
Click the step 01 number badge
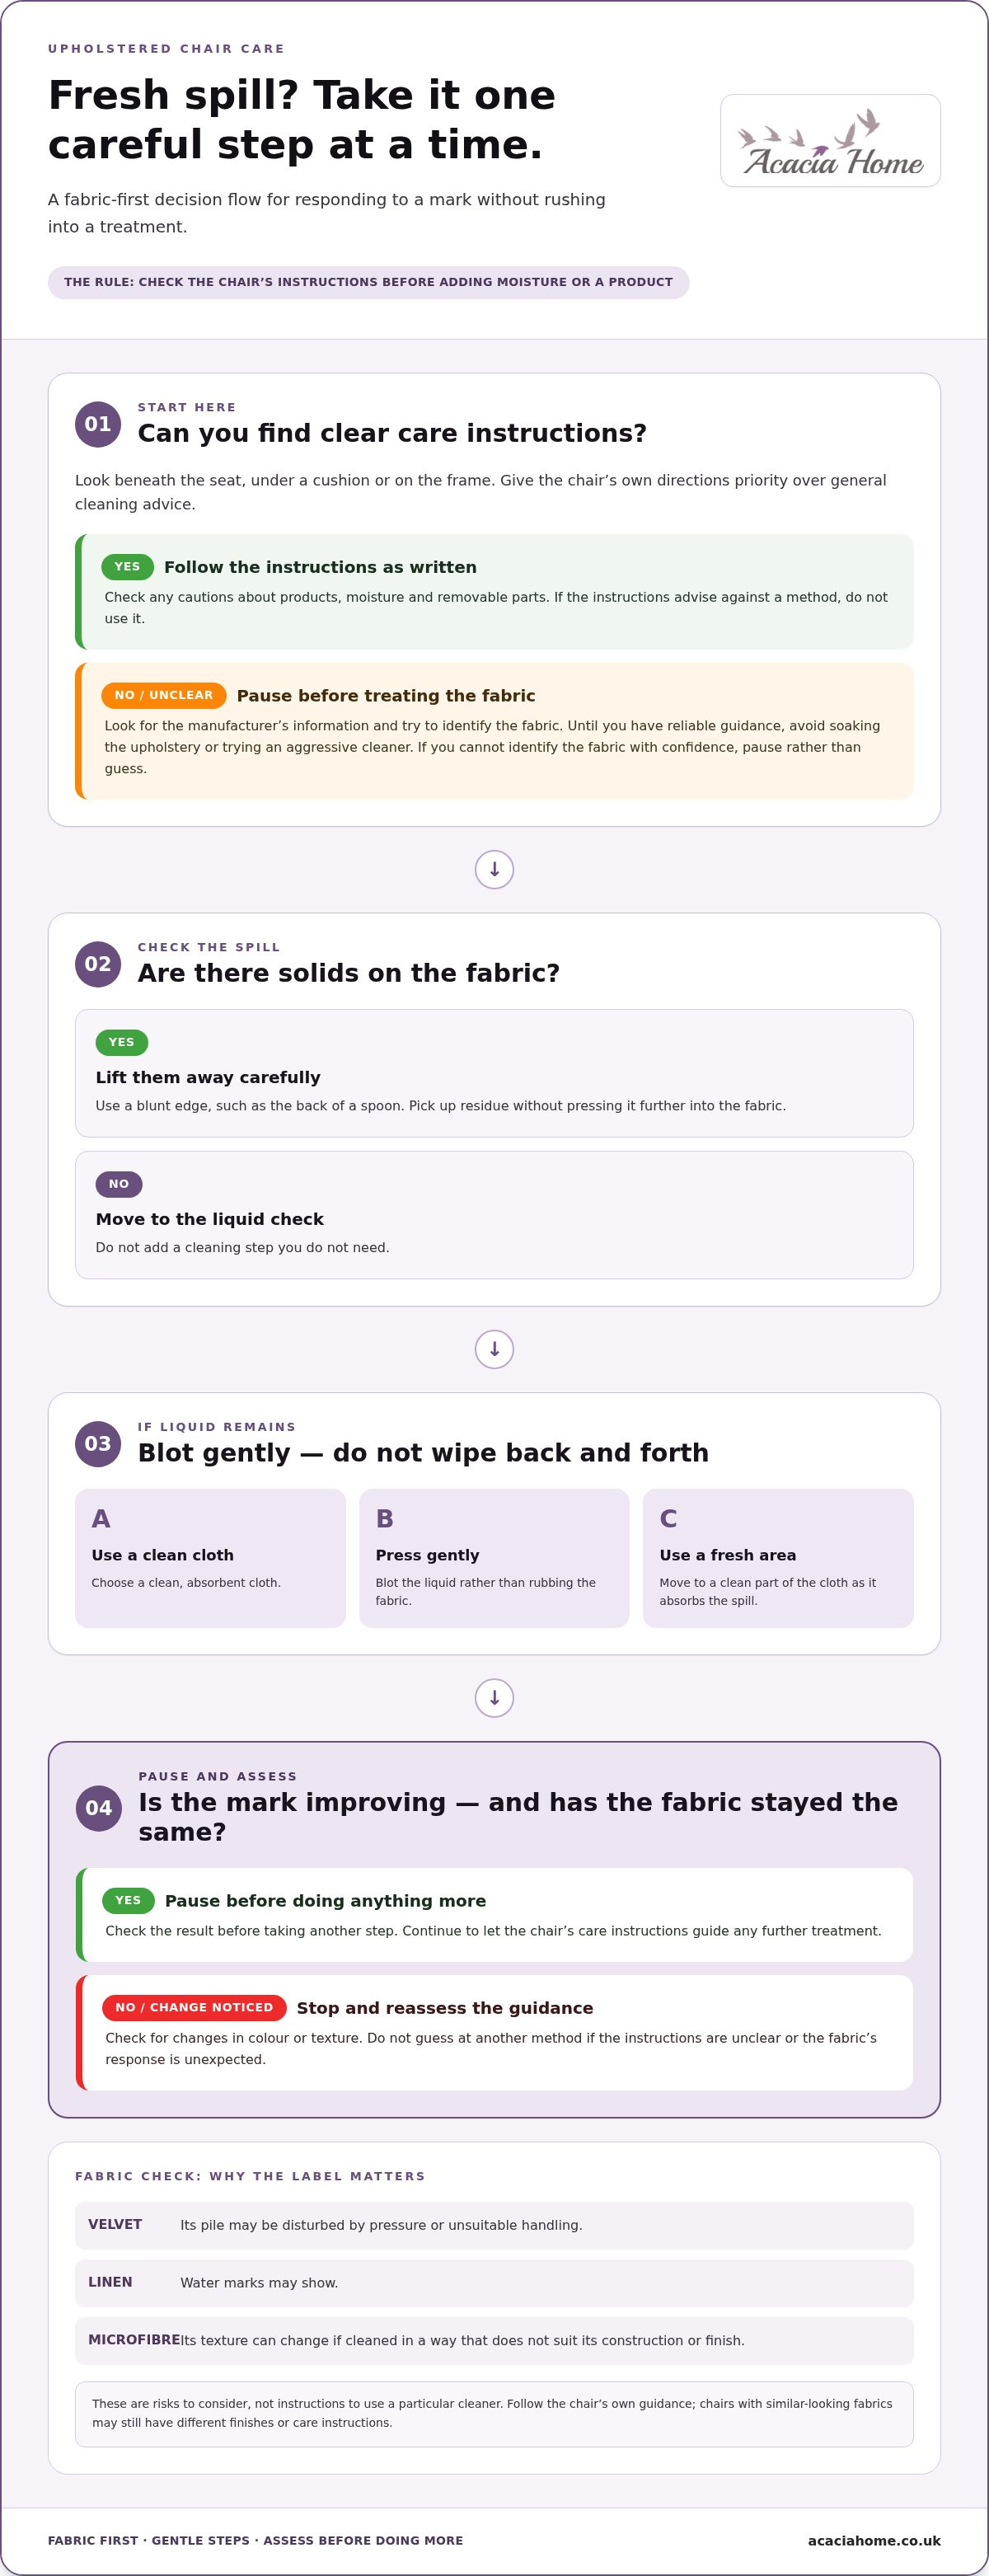[x=98, y=424]
